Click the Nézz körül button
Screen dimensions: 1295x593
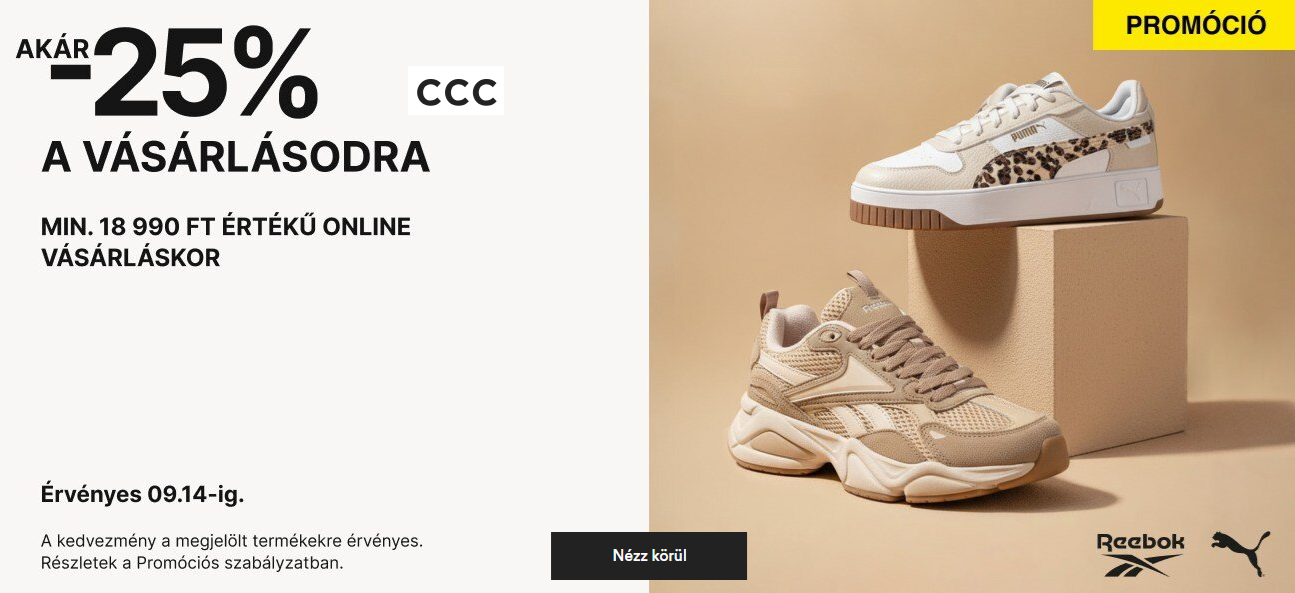click(649, 556)
